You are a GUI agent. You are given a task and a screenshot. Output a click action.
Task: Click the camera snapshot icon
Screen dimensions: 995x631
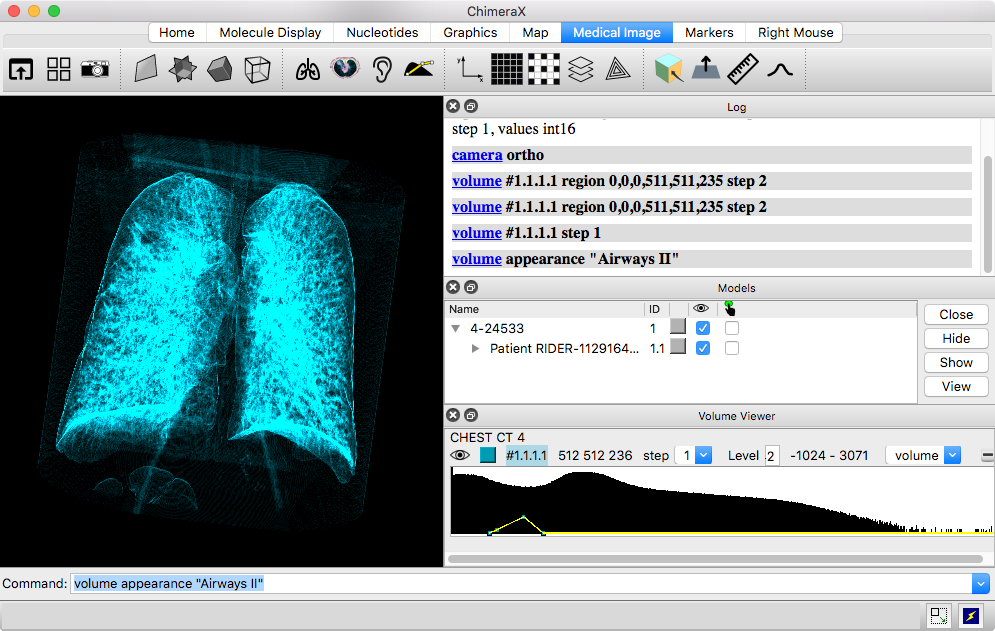(x=95, y=69)
